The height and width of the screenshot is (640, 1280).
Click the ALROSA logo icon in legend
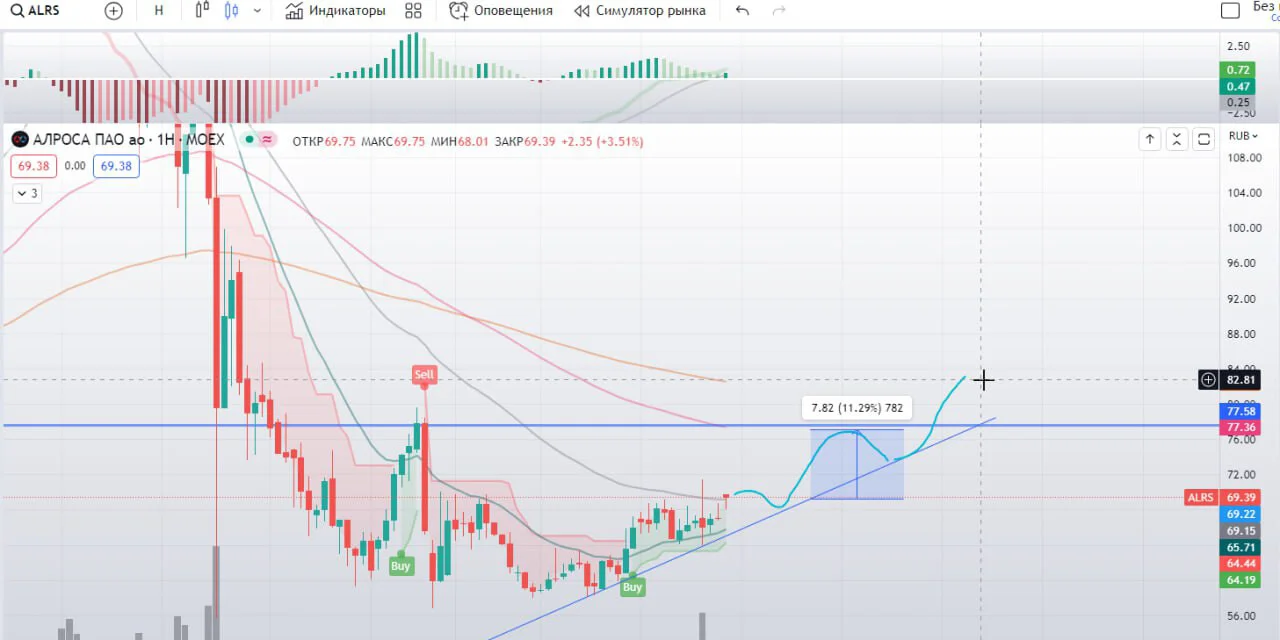[19, 140]
